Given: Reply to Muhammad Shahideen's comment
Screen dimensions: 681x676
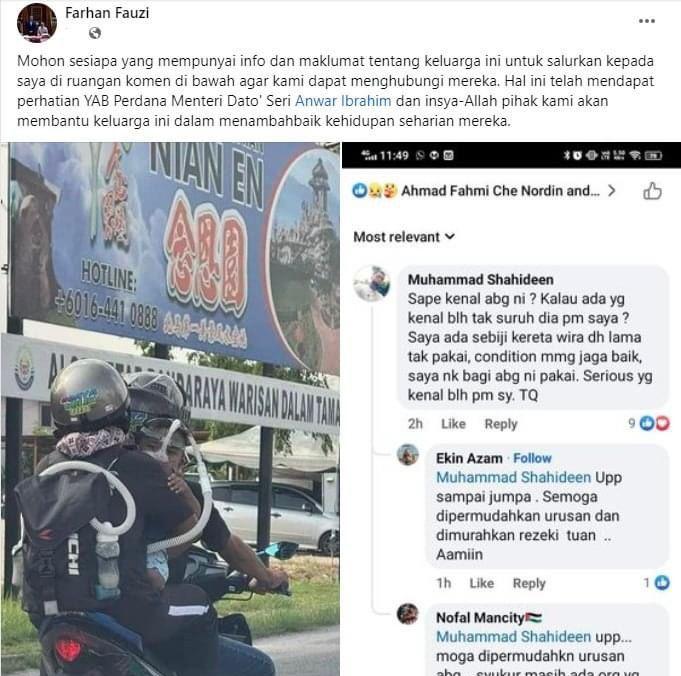Looking at the screenshot, I should pyautogui.click(x=501, y=424).
